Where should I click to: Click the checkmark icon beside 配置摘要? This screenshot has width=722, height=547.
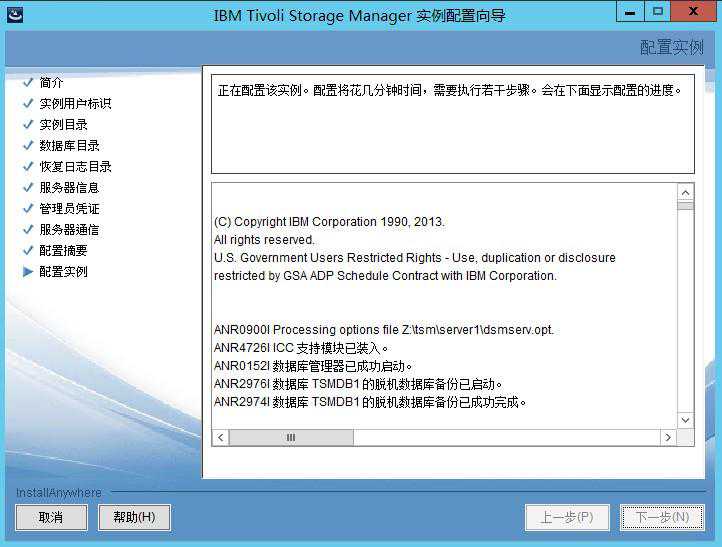[x=28, y=251]
